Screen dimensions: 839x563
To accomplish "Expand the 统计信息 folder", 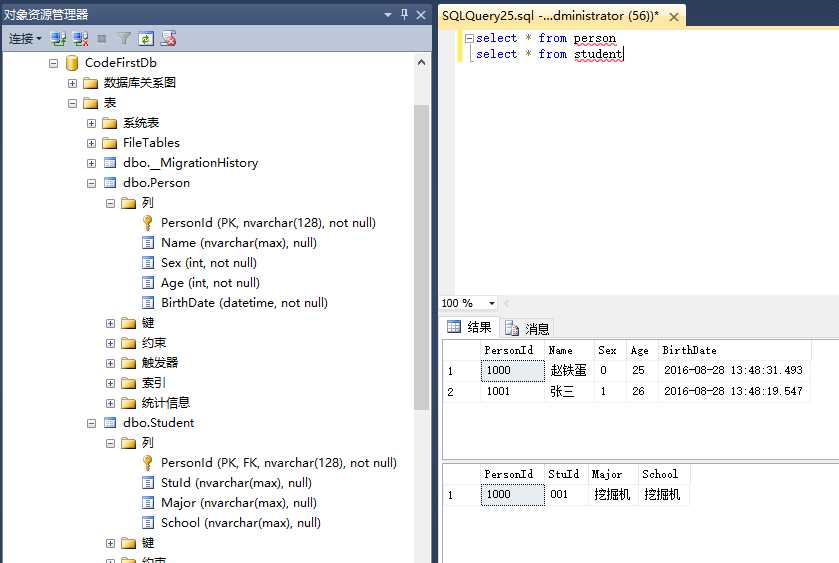I will [x=110, y=404].
